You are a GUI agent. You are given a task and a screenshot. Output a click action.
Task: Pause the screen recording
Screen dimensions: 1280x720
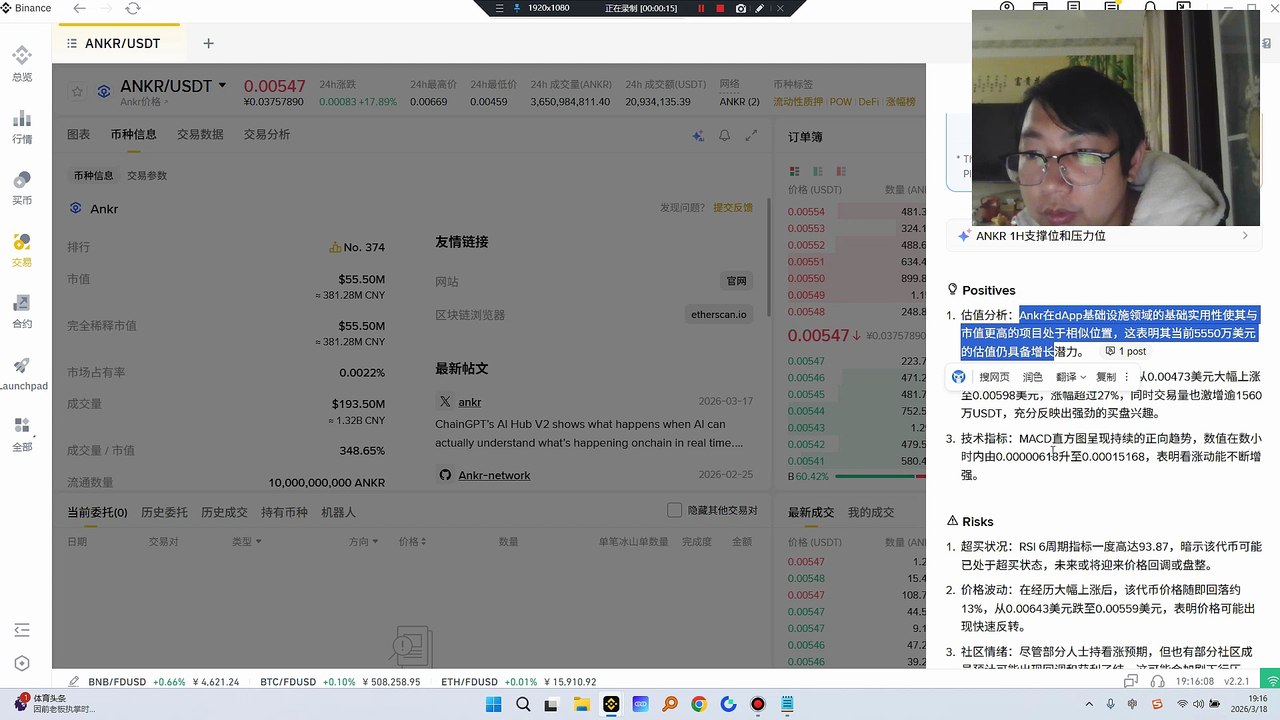click(x=701, y=8)
